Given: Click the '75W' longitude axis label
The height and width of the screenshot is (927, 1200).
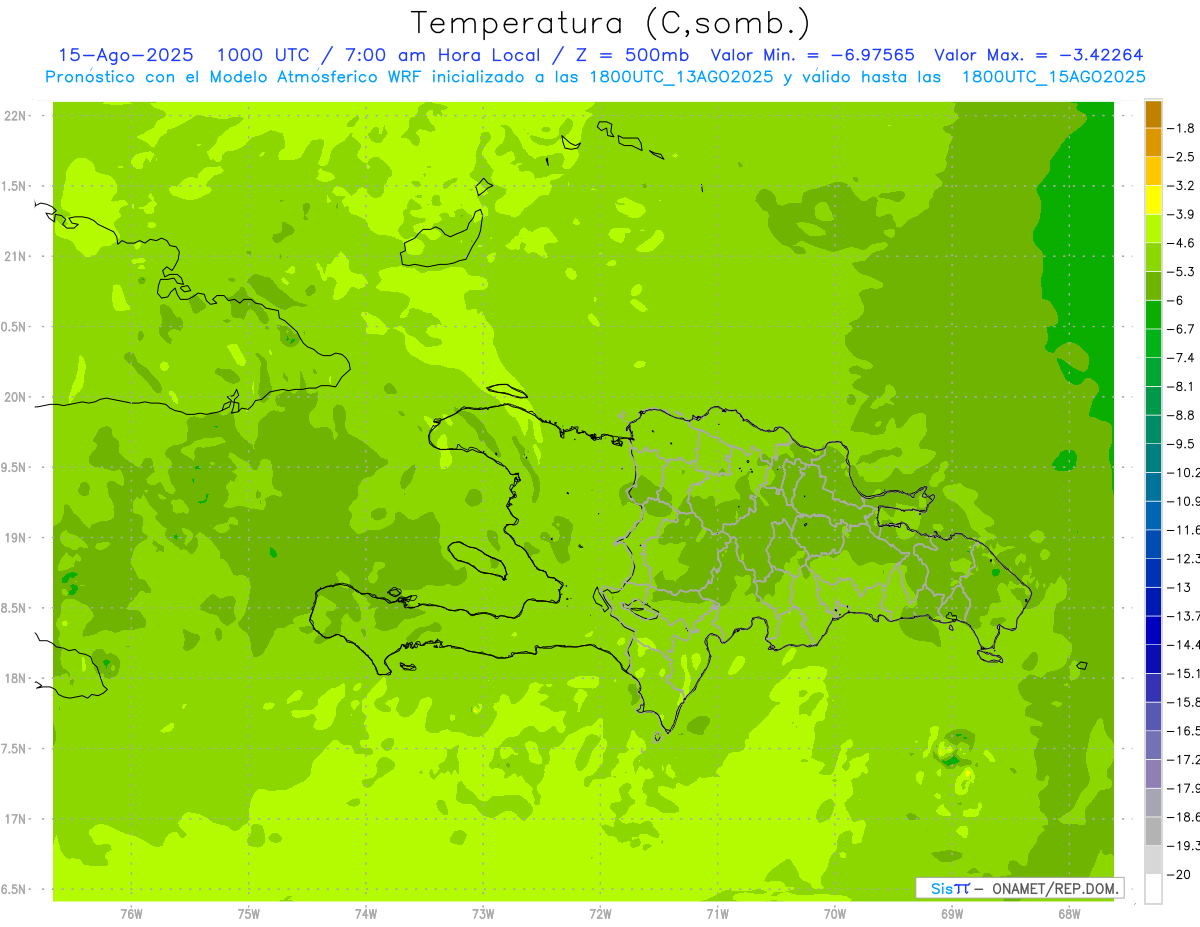Looking at the screenshot, I should 249,914.
